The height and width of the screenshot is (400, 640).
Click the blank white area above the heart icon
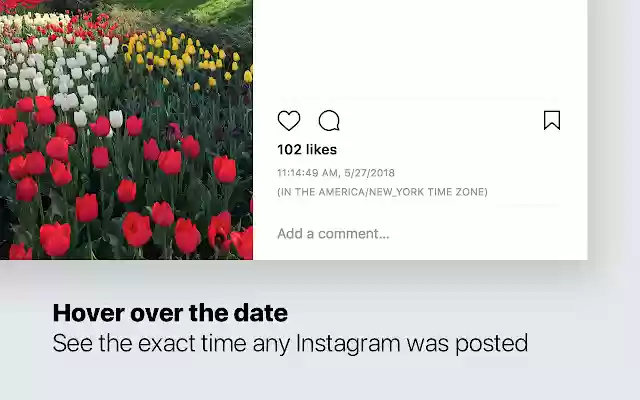pos(420,50)
